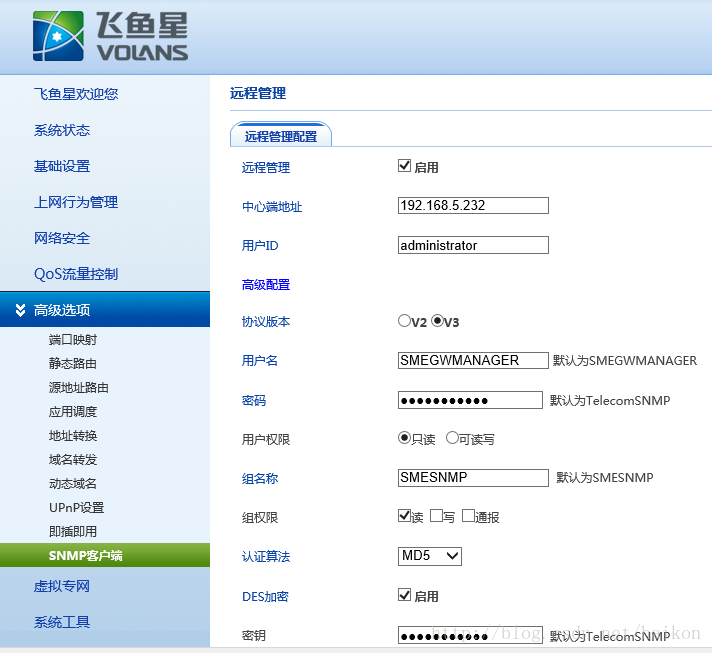Open QoS流量控制 menu
Image resolution: width=712 pixels, height=653 pixels.
76,274
